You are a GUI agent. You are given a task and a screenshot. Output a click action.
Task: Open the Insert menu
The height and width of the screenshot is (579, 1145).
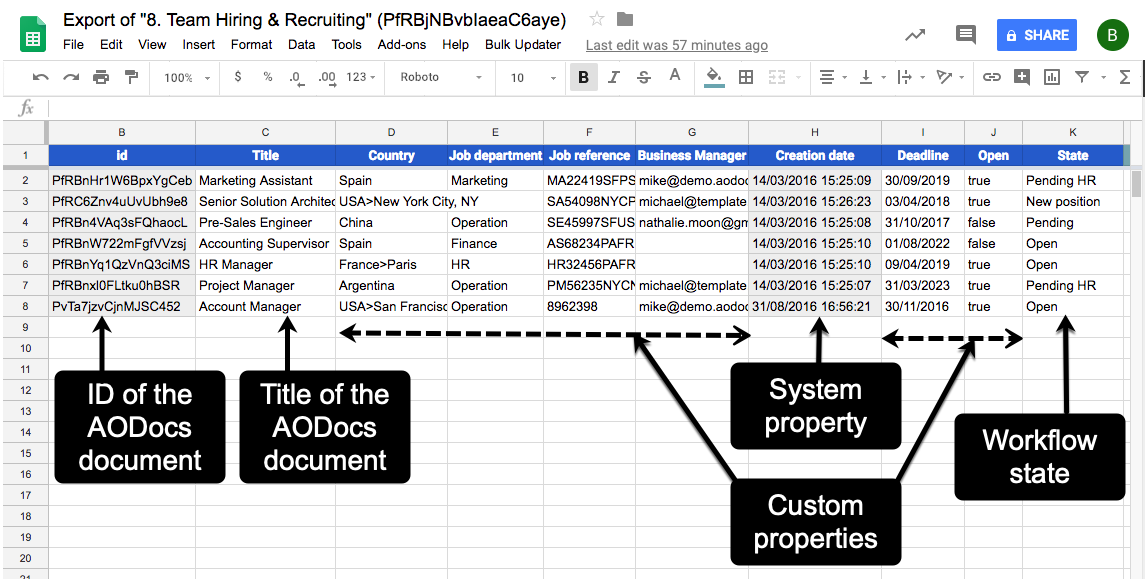(x=199, y=45)
